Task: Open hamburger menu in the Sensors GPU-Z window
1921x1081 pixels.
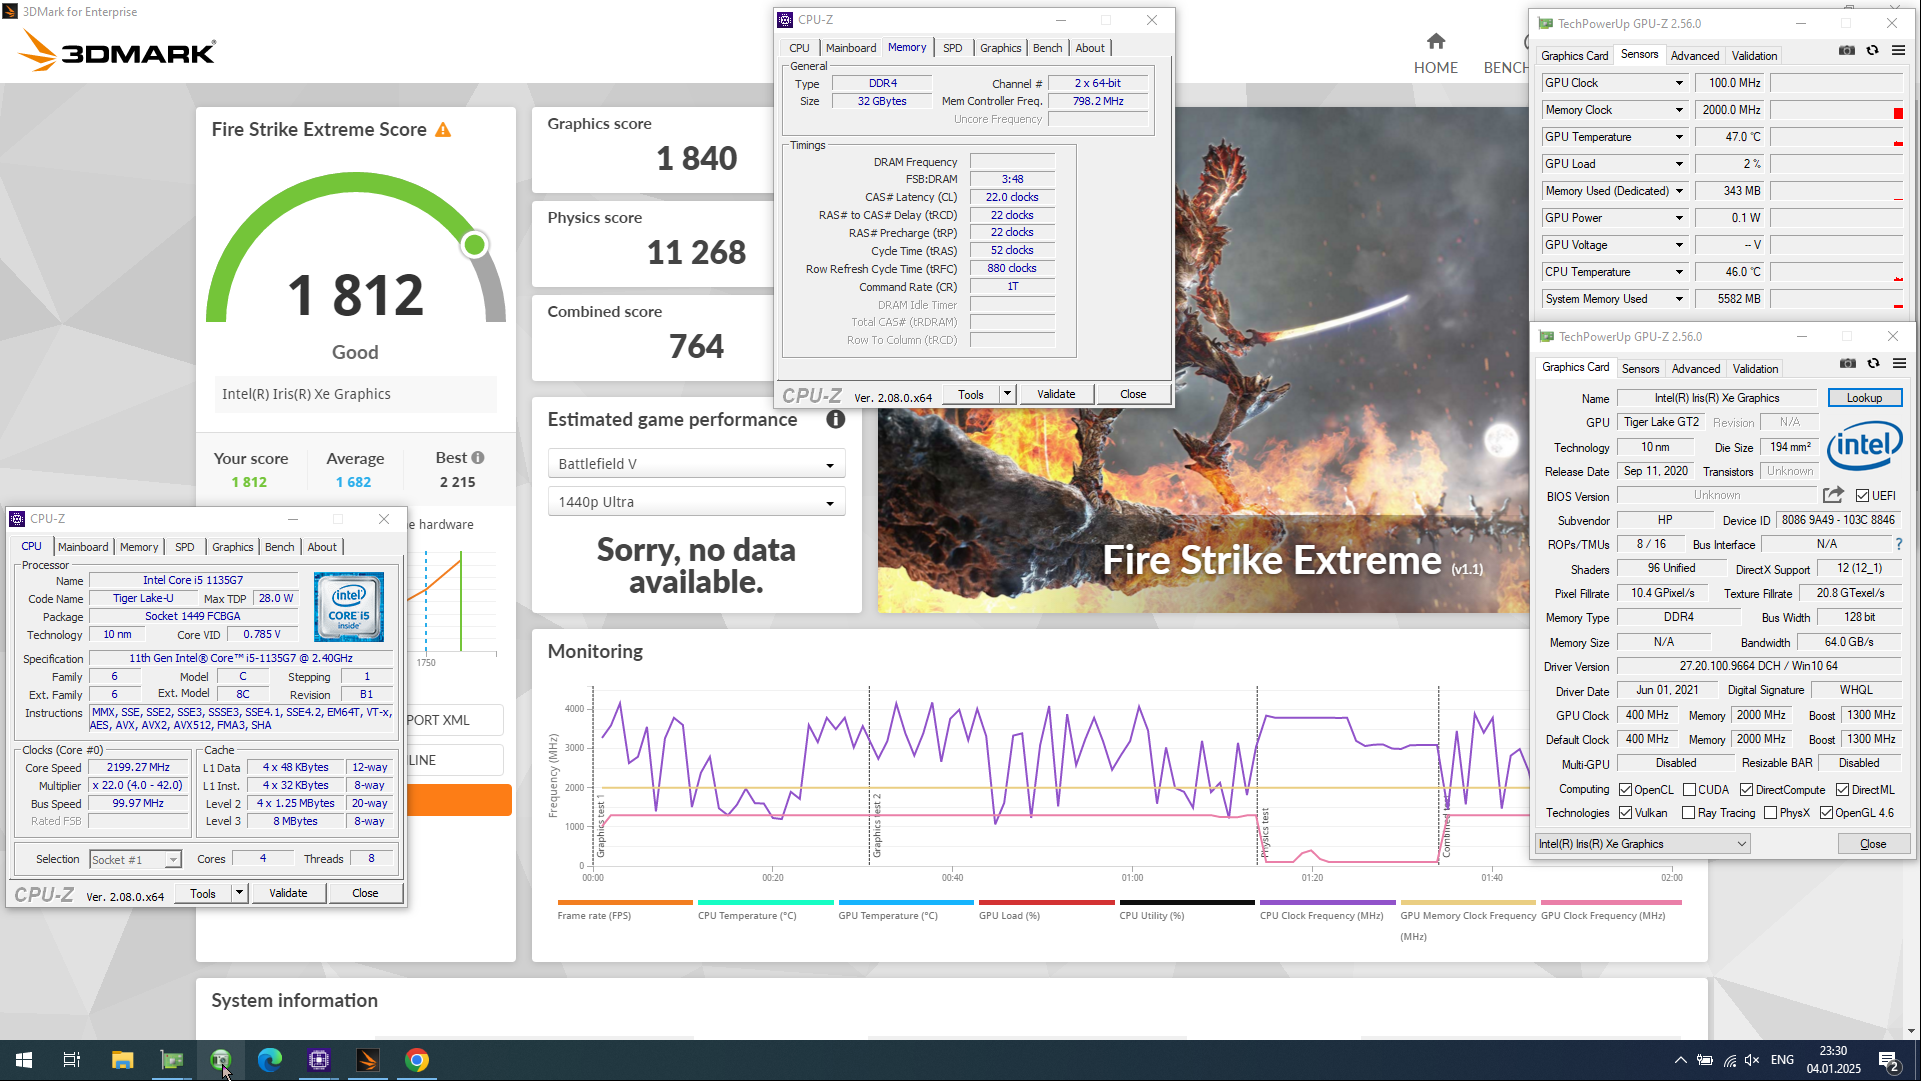Action: coord(1898,51)
